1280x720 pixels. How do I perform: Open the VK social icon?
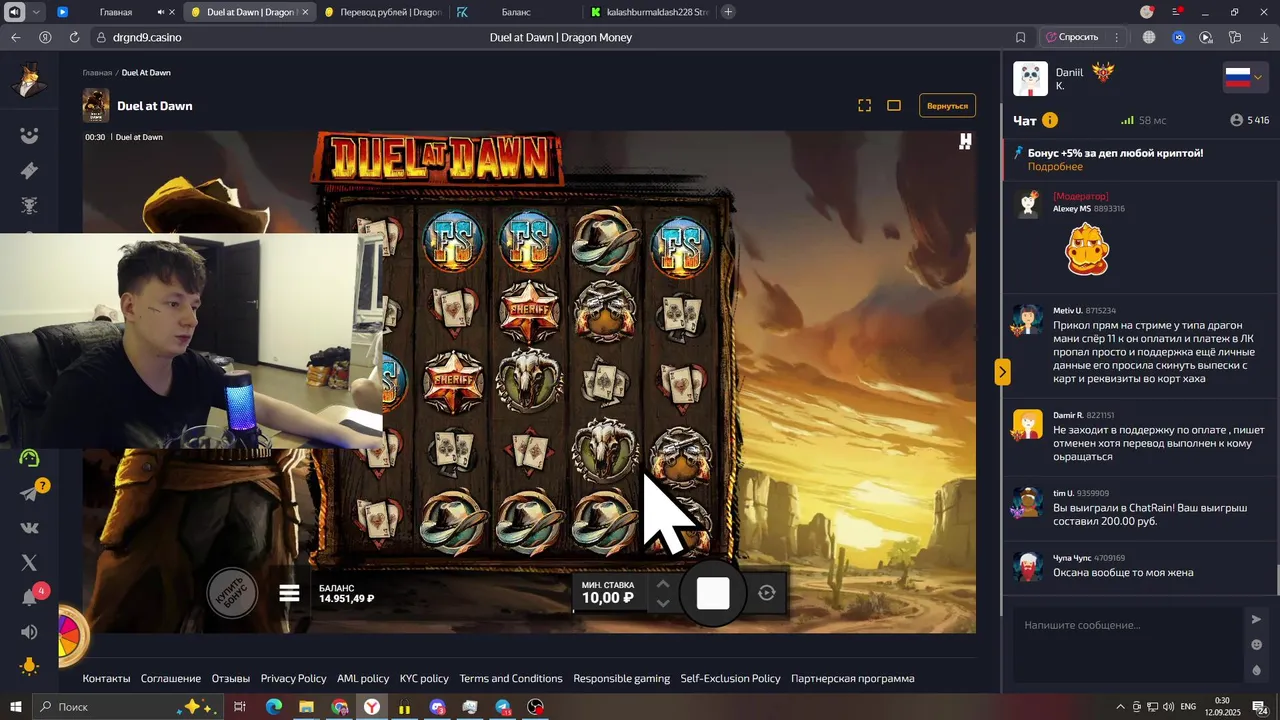30,528
